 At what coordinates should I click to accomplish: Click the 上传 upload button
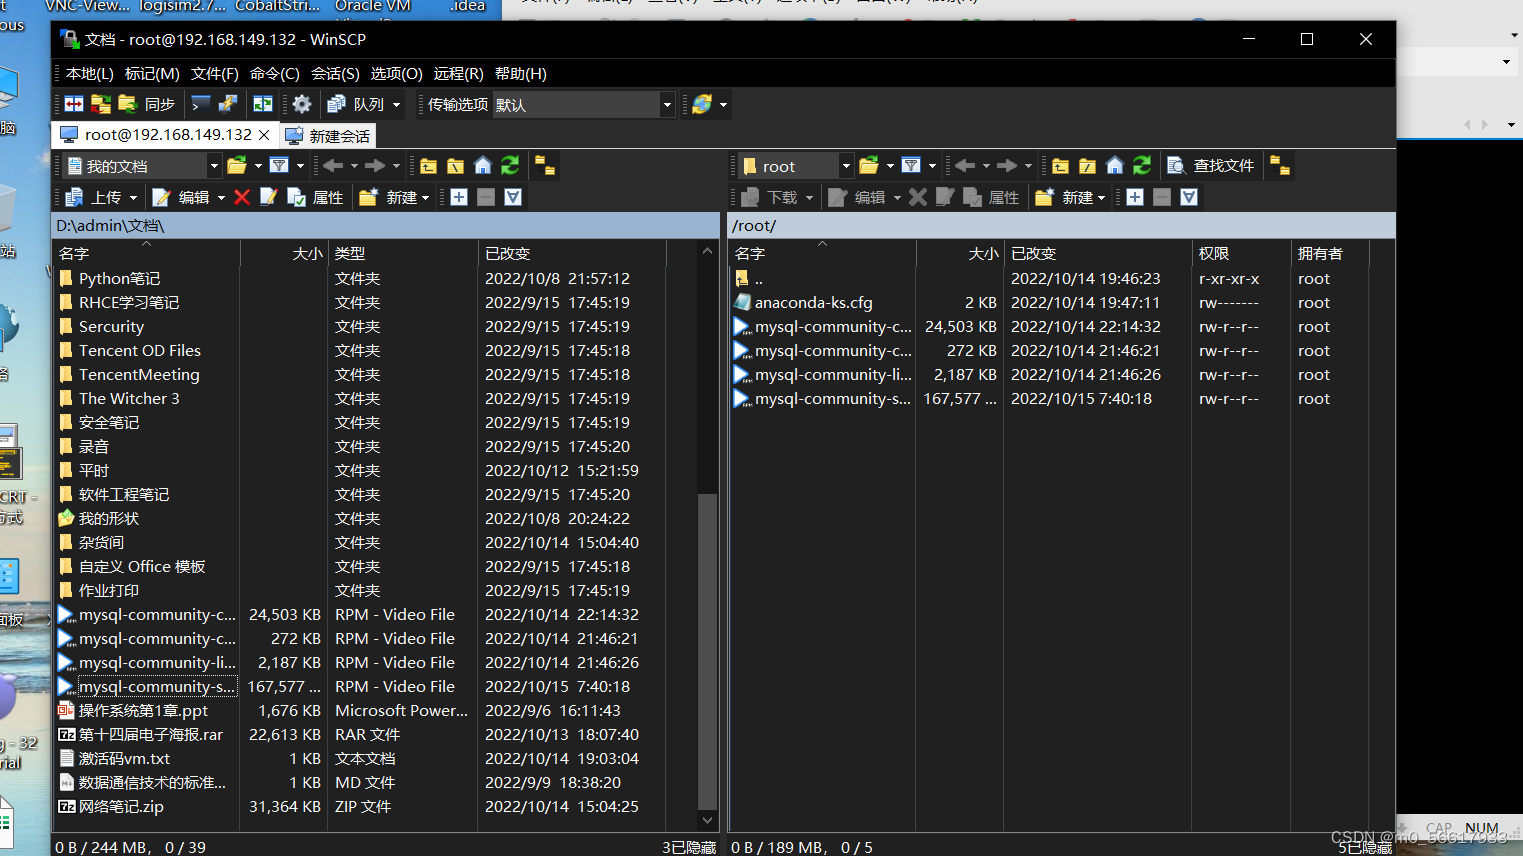[x=94, y=197]
